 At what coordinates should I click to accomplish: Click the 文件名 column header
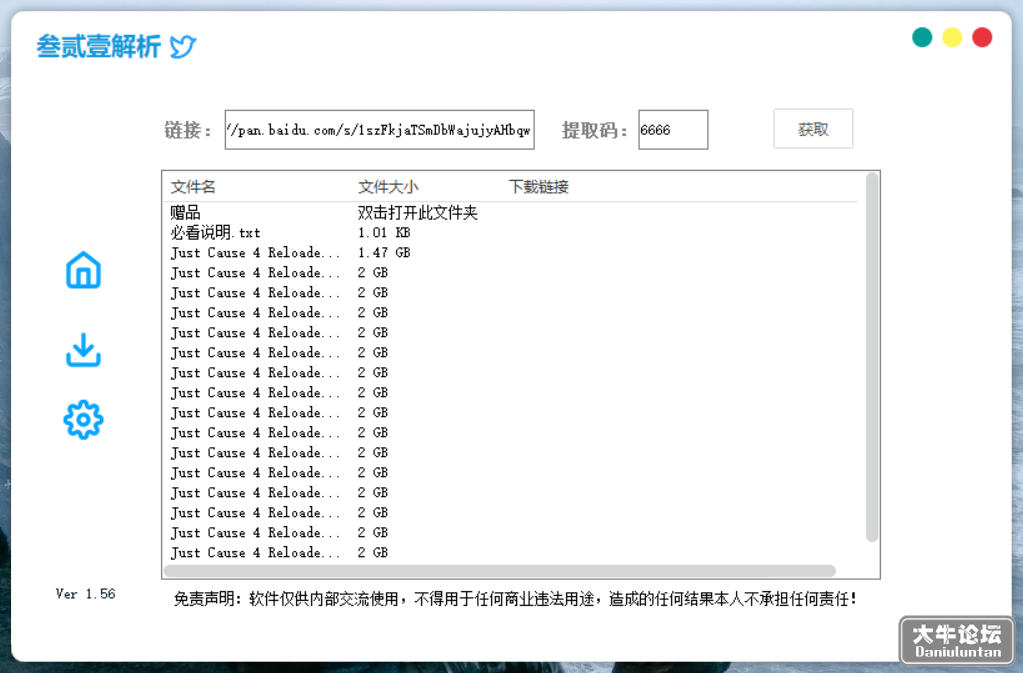pos(193,187)
